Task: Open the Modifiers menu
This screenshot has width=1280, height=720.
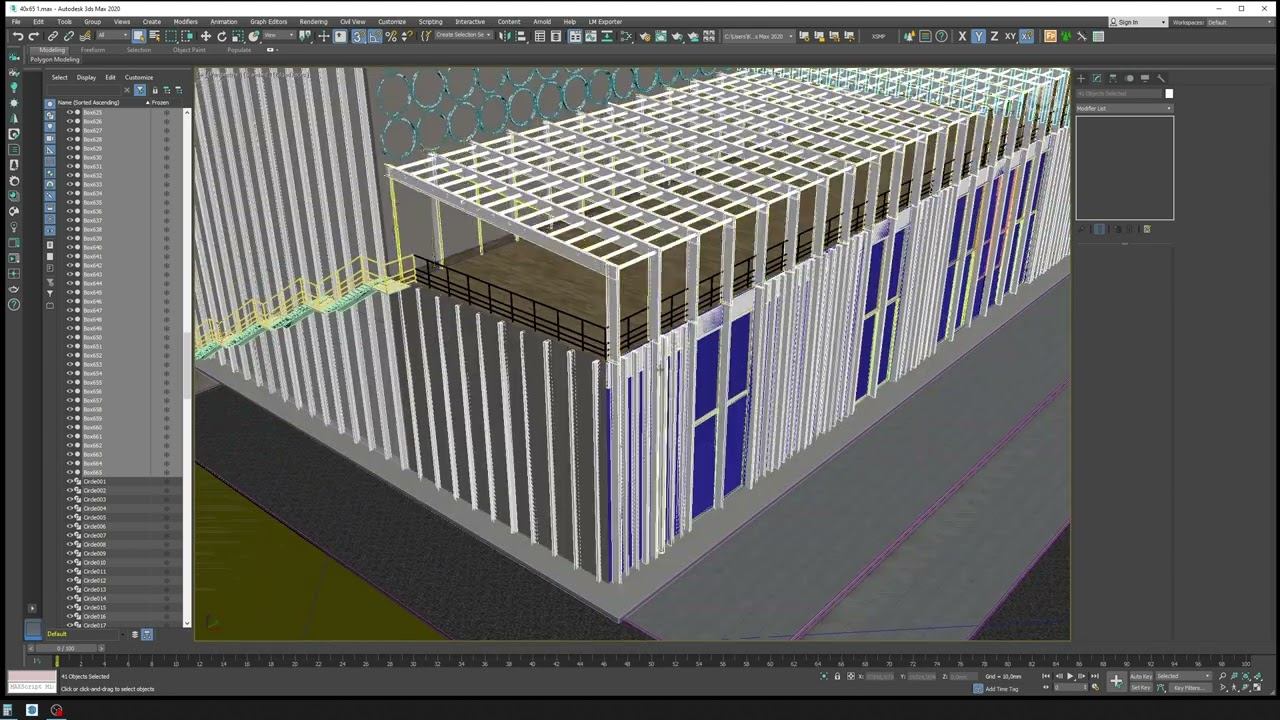Action: pyautogui.click(x=185, y=21)
